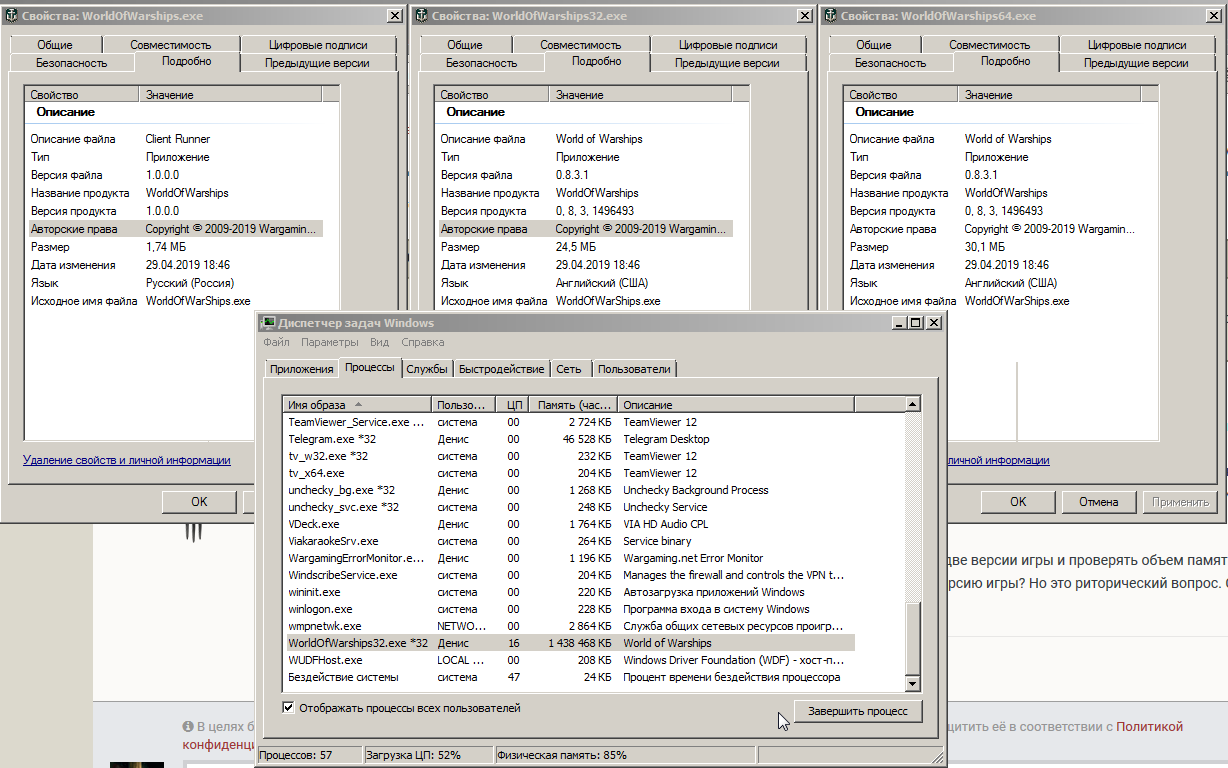Click the Завершить процесс button
This screenshot has width=1228, height=768.
pos(858,711)
